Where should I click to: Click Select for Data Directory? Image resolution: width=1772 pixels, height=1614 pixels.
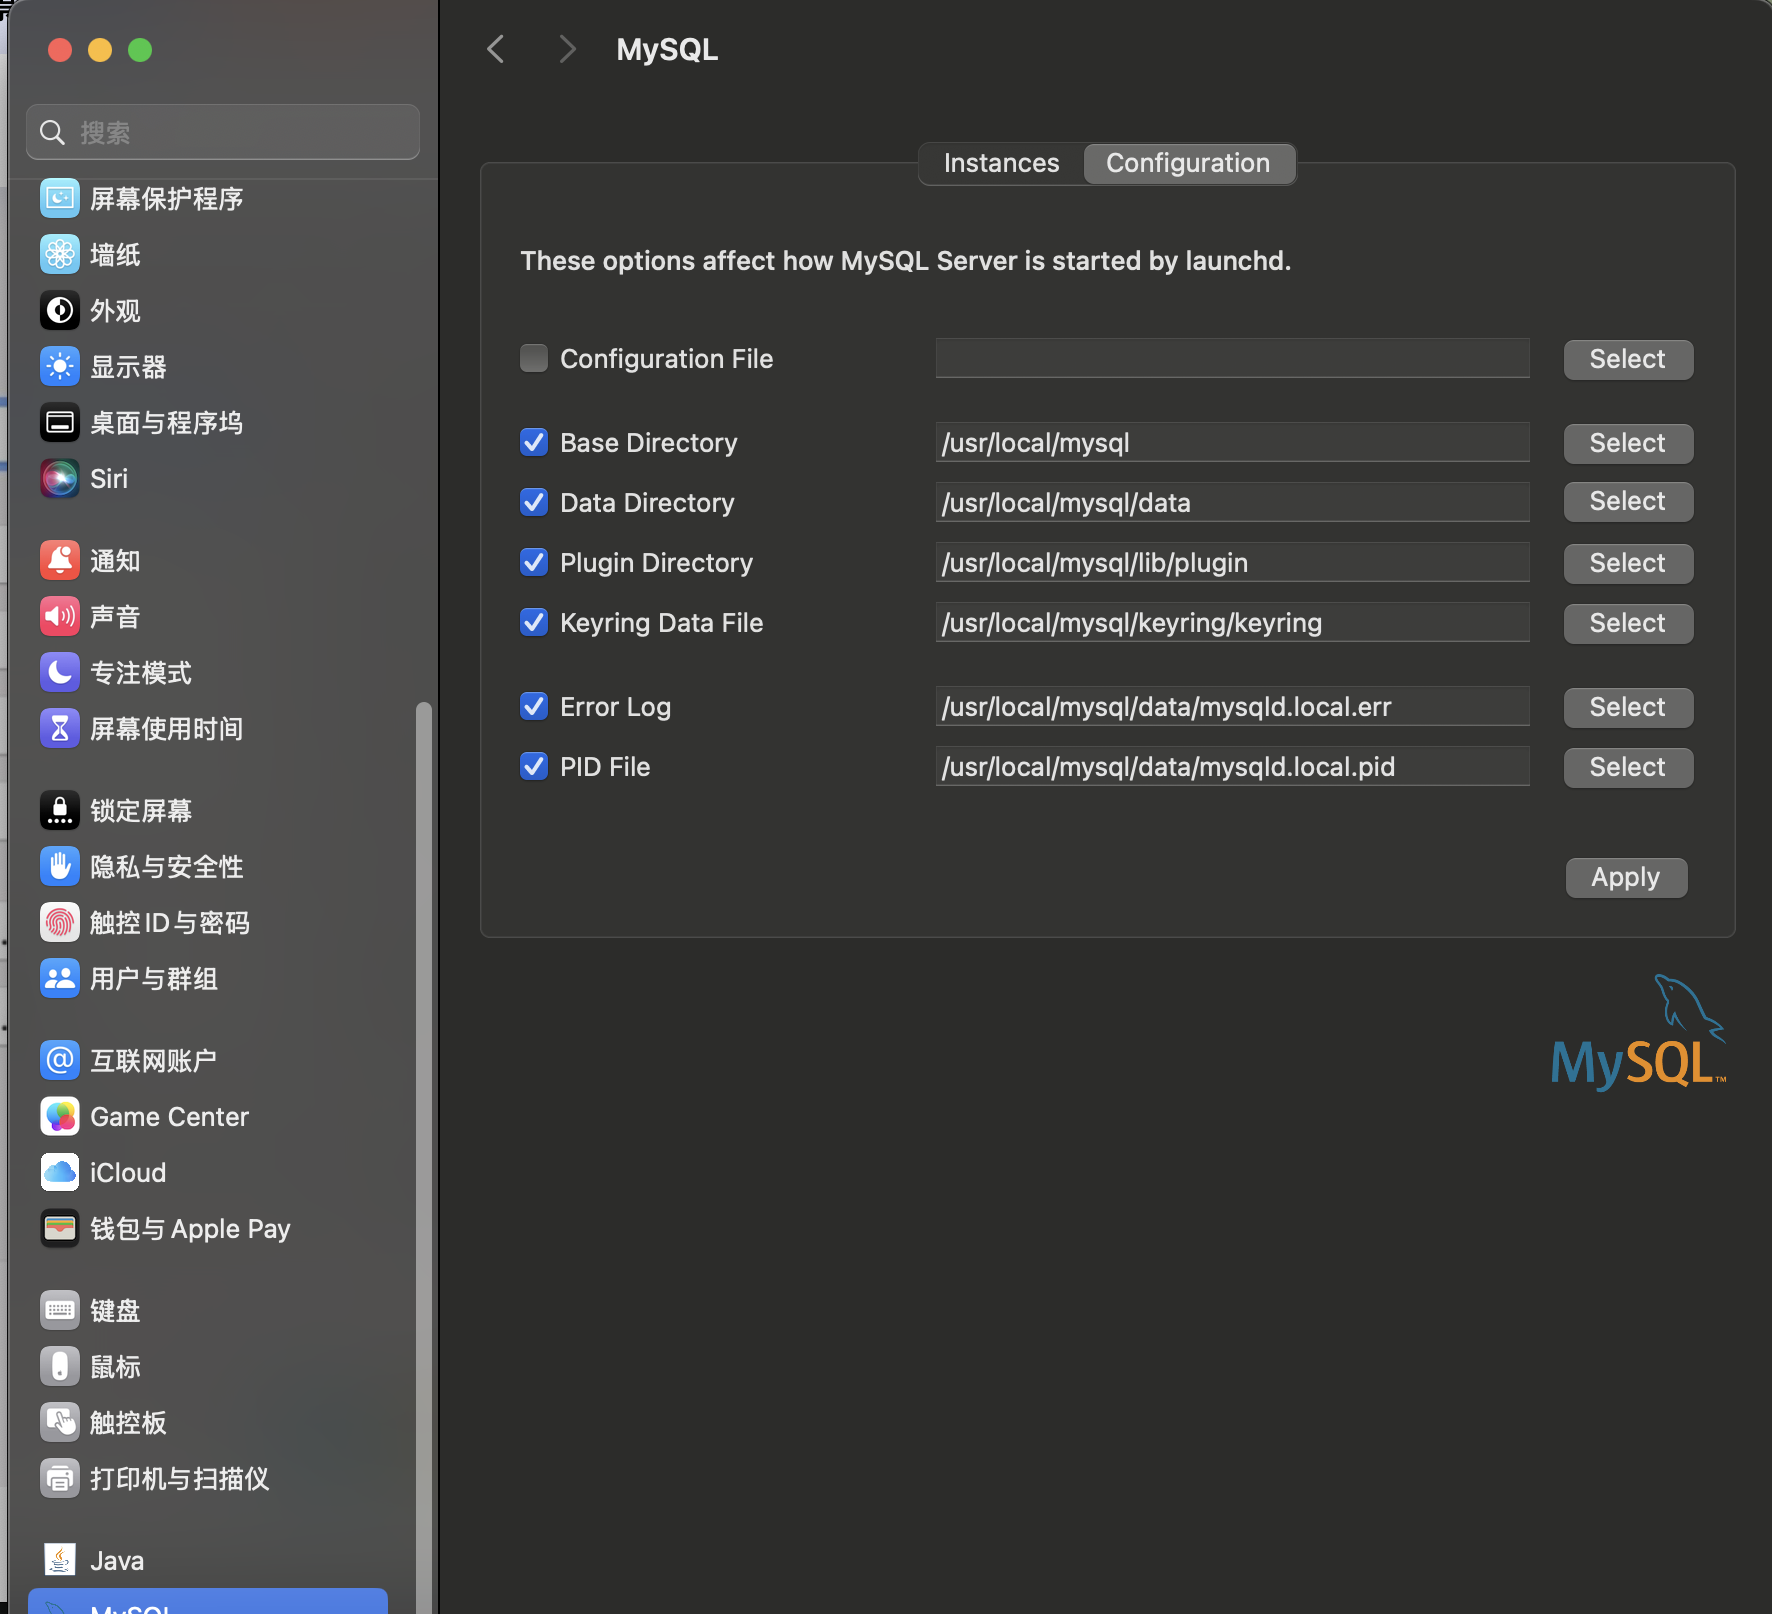[1628, 501]
